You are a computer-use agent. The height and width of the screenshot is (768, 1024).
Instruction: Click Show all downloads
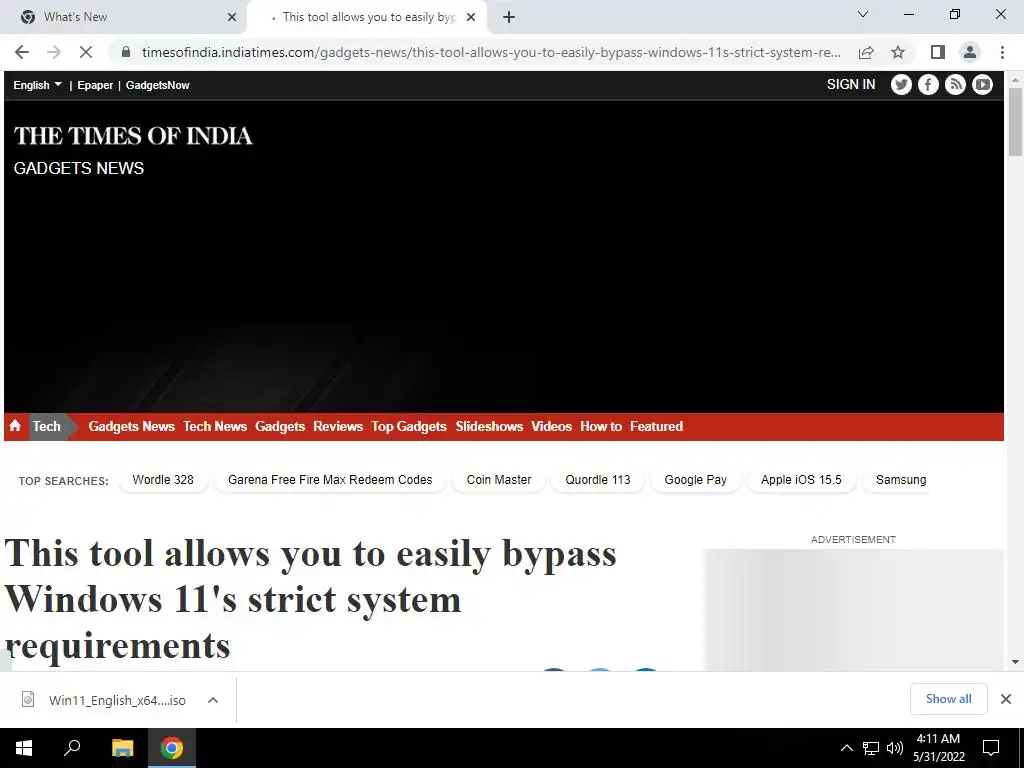(948, 699)
